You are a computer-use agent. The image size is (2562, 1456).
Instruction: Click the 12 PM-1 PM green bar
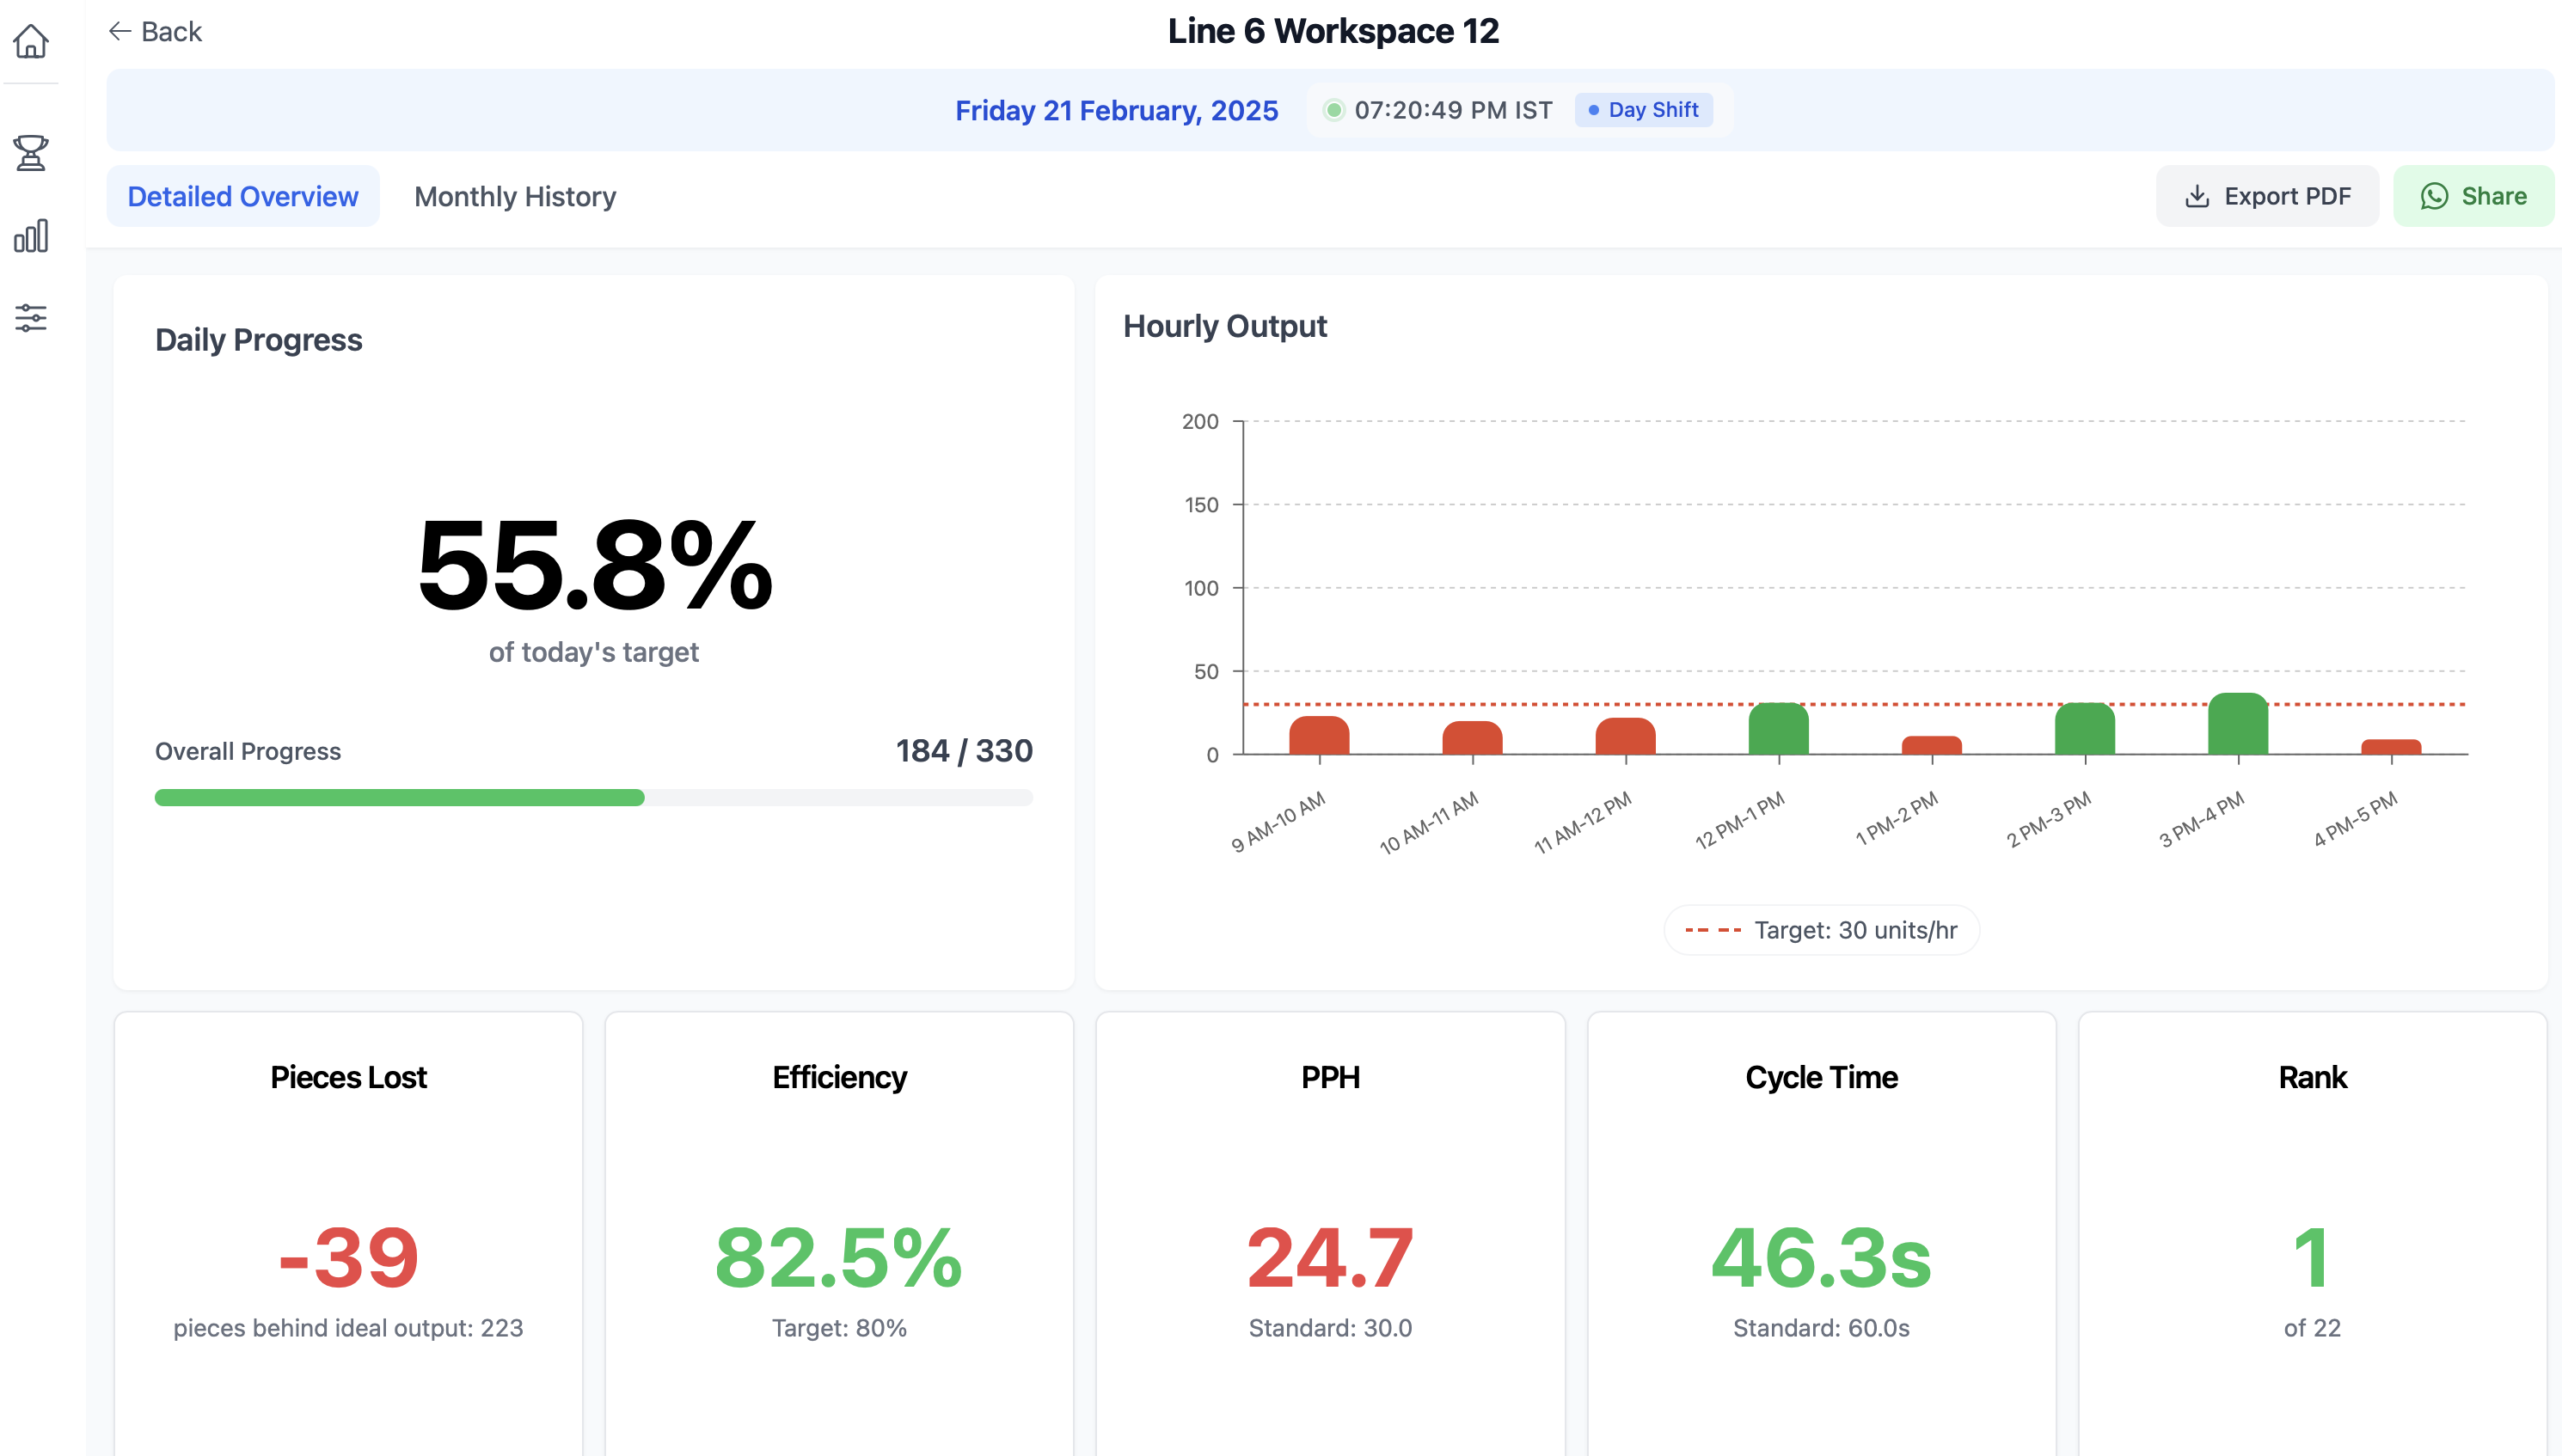coord(1778,730)
